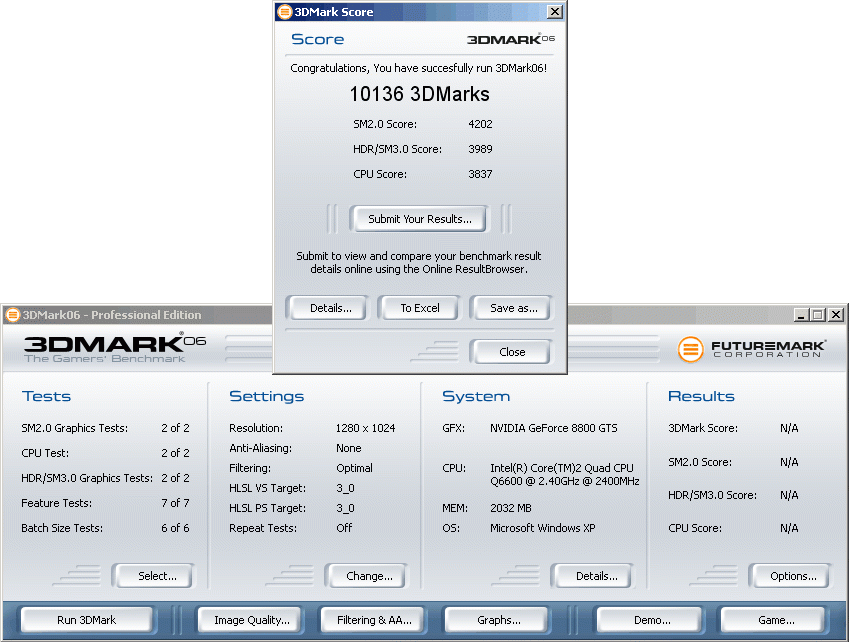Click CPU Score value 3837
Screen dimensions: 849x642
(480, 174)
